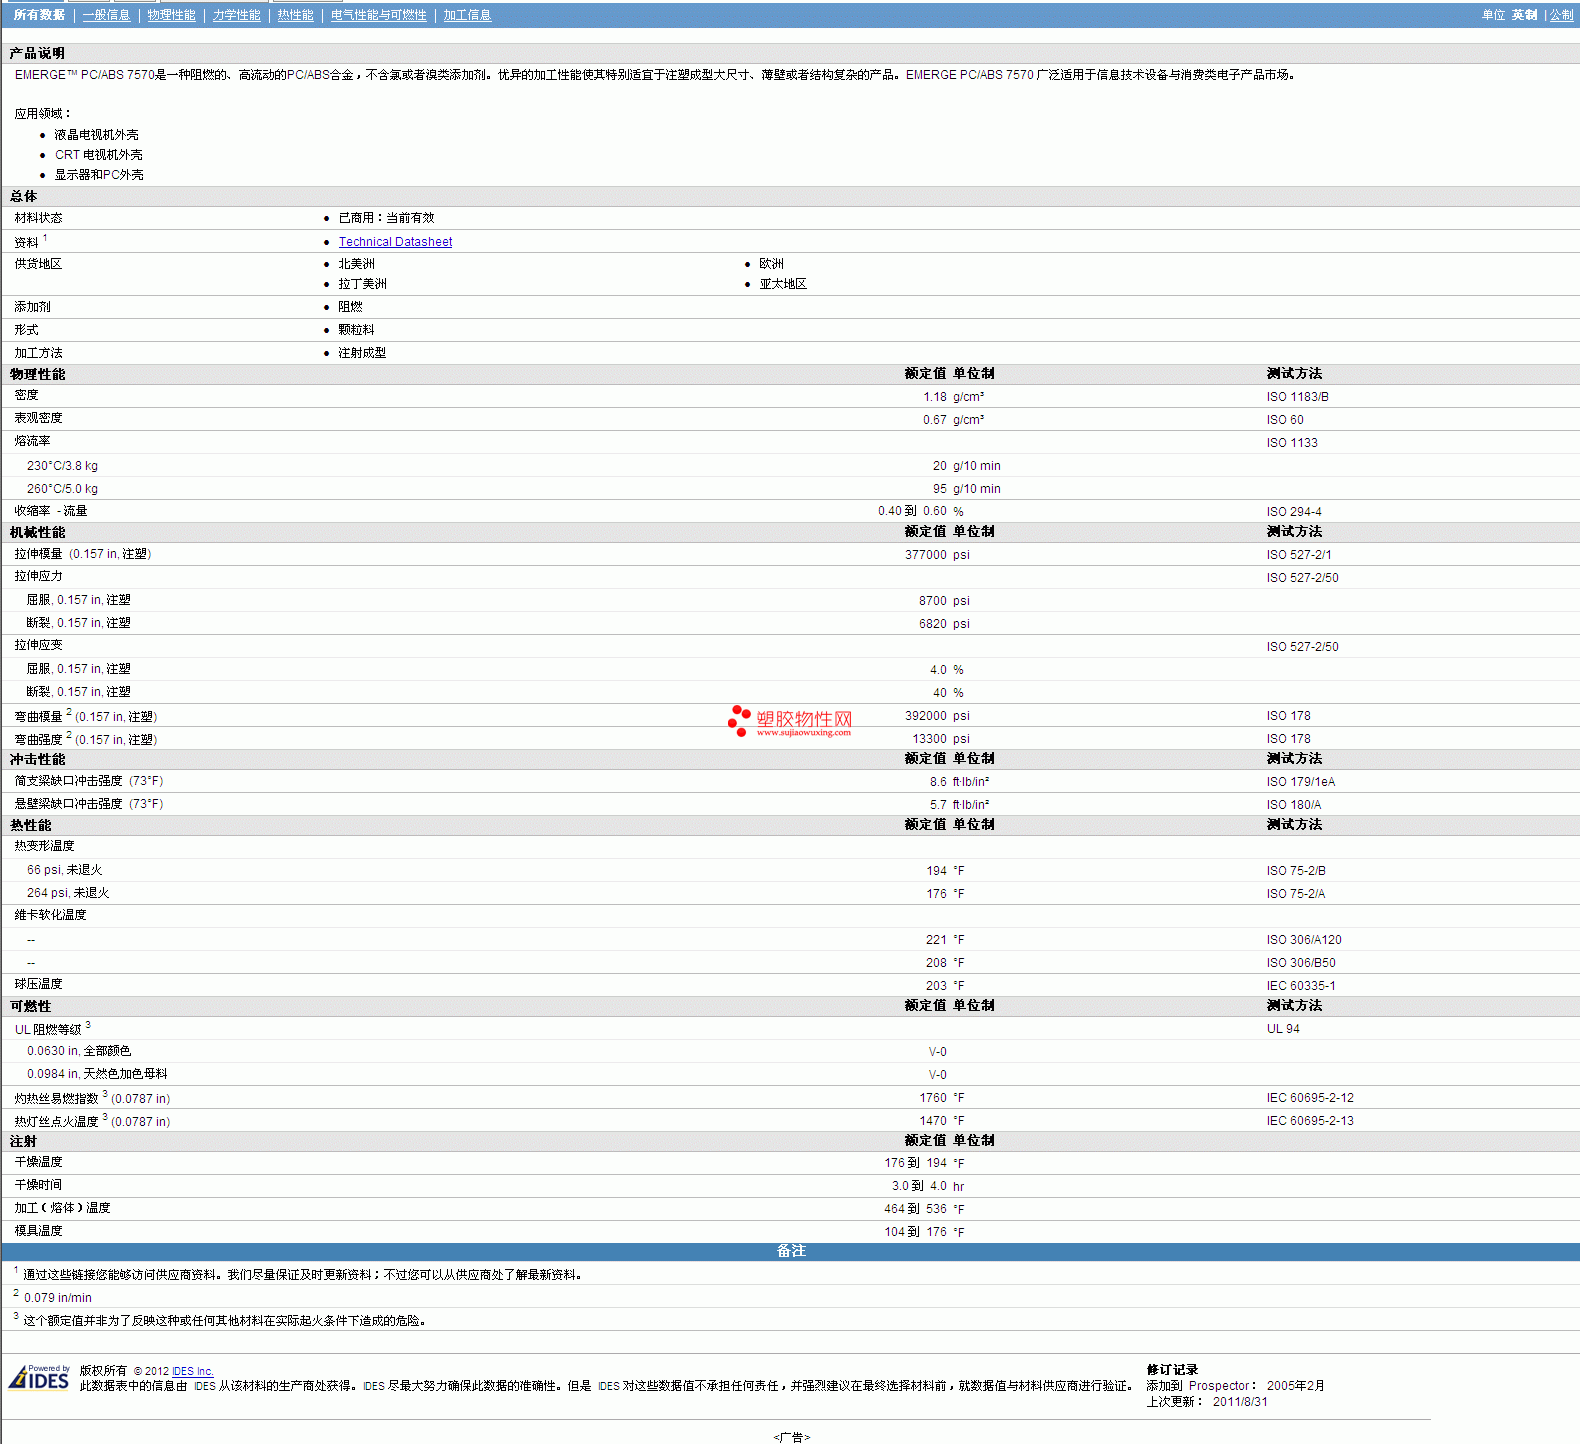Click the 表观密度 value 0.67

point(934,420)
